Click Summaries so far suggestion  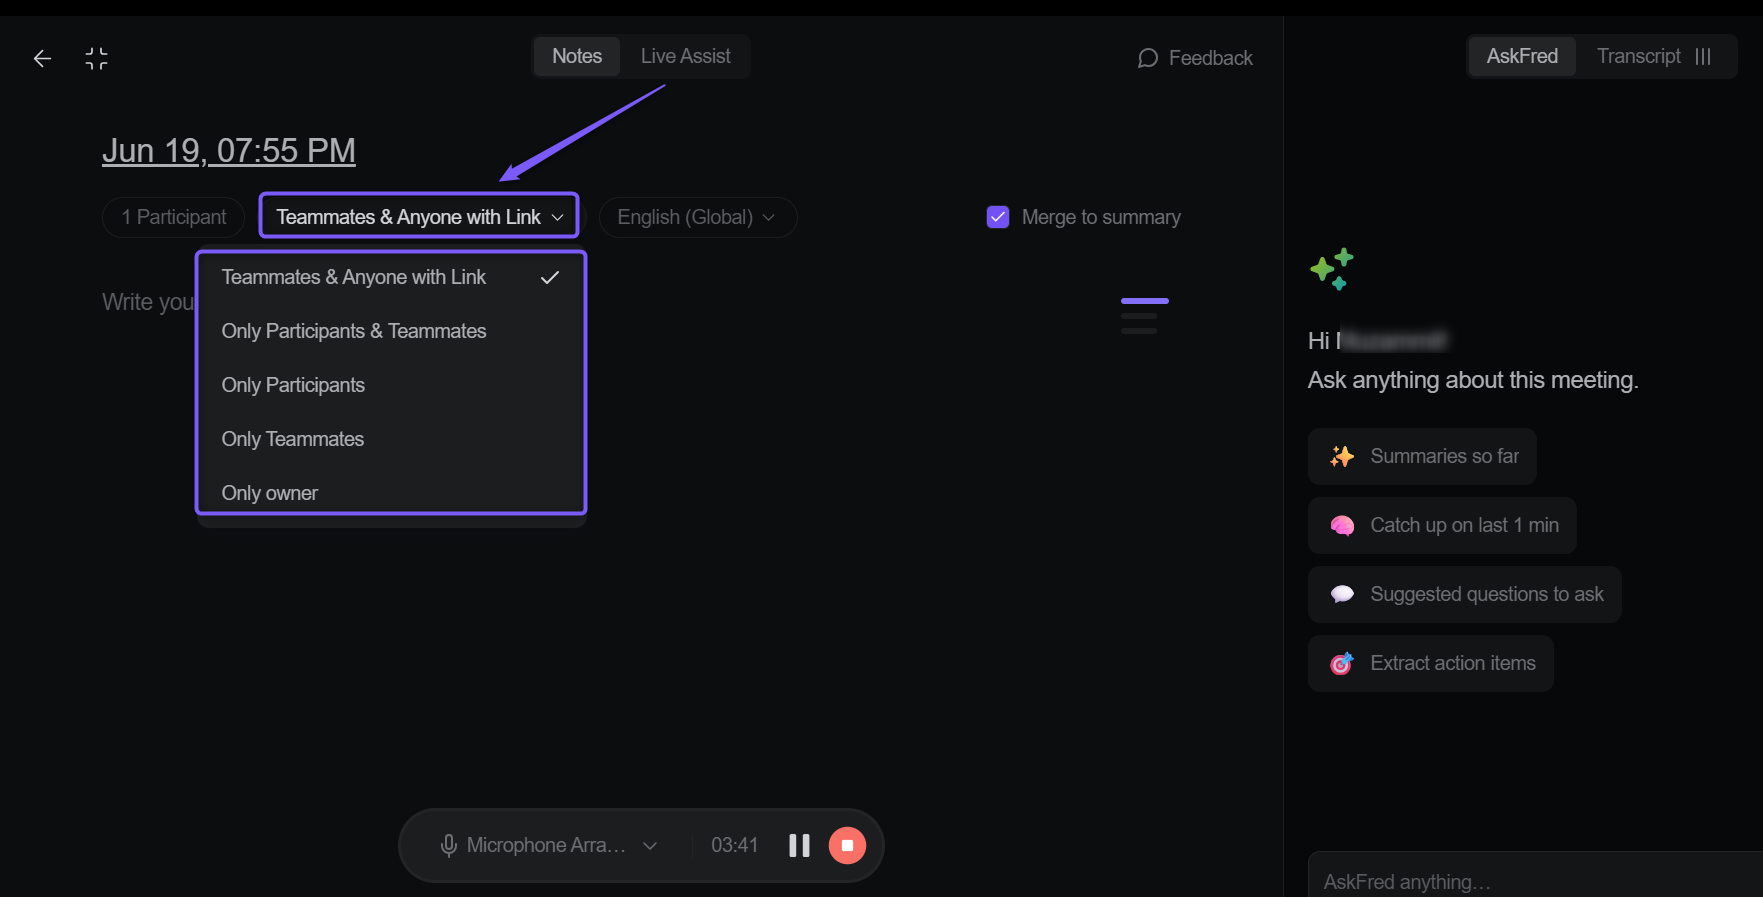coord(1422,456)
